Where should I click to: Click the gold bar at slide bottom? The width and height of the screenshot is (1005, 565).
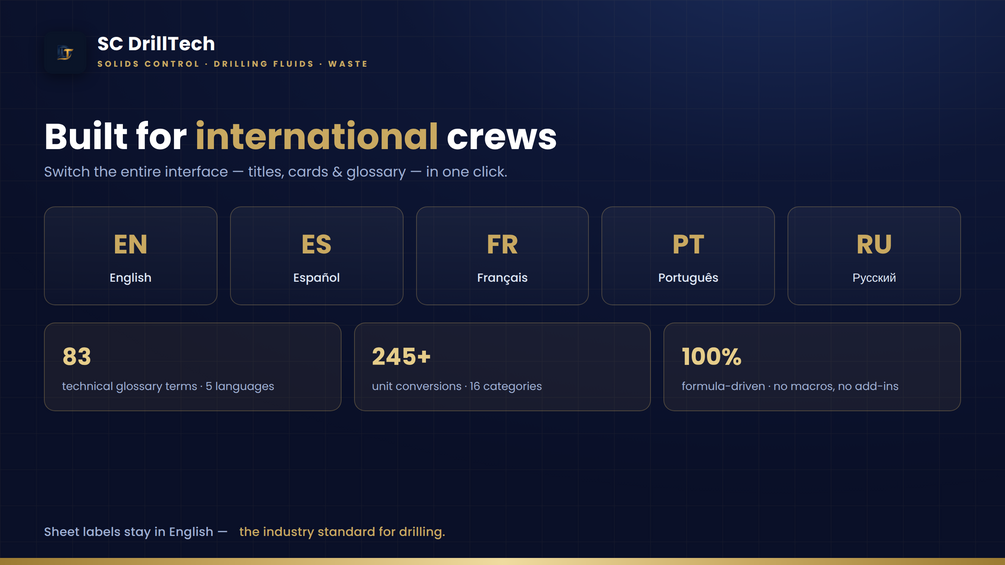point(502,561)
